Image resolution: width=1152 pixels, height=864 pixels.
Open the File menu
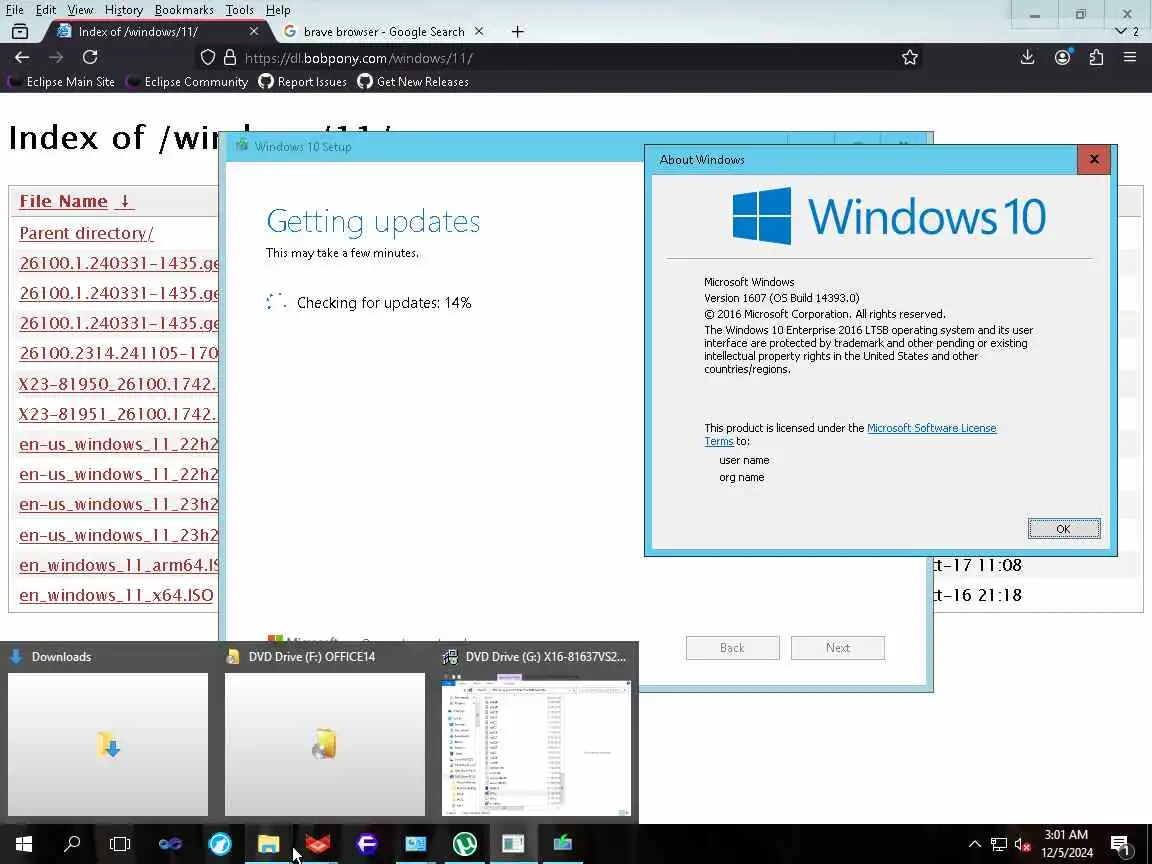[15, 10]
